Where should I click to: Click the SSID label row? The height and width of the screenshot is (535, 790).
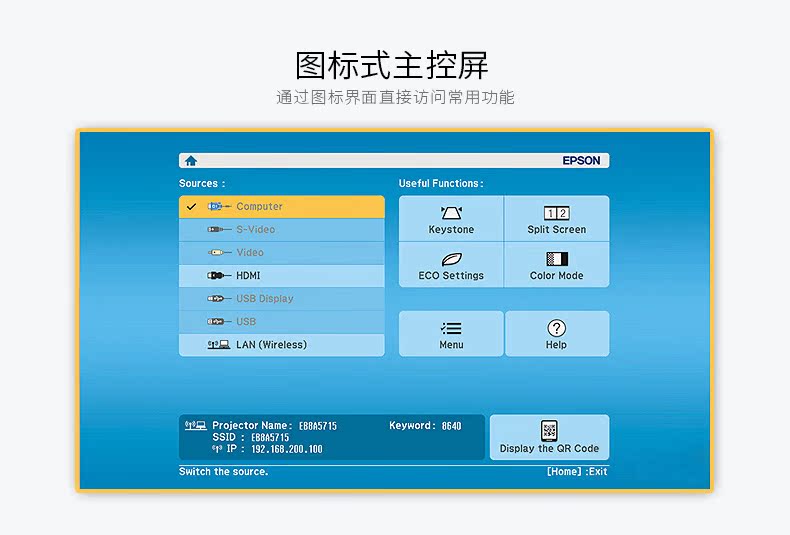(251, 437)
